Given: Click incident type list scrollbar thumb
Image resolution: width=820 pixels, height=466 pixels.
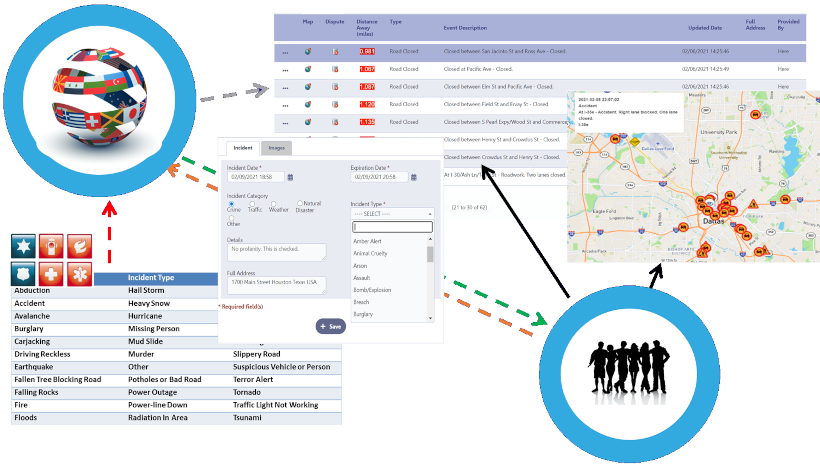Looking at the screenshot, I should pos(430,254).
